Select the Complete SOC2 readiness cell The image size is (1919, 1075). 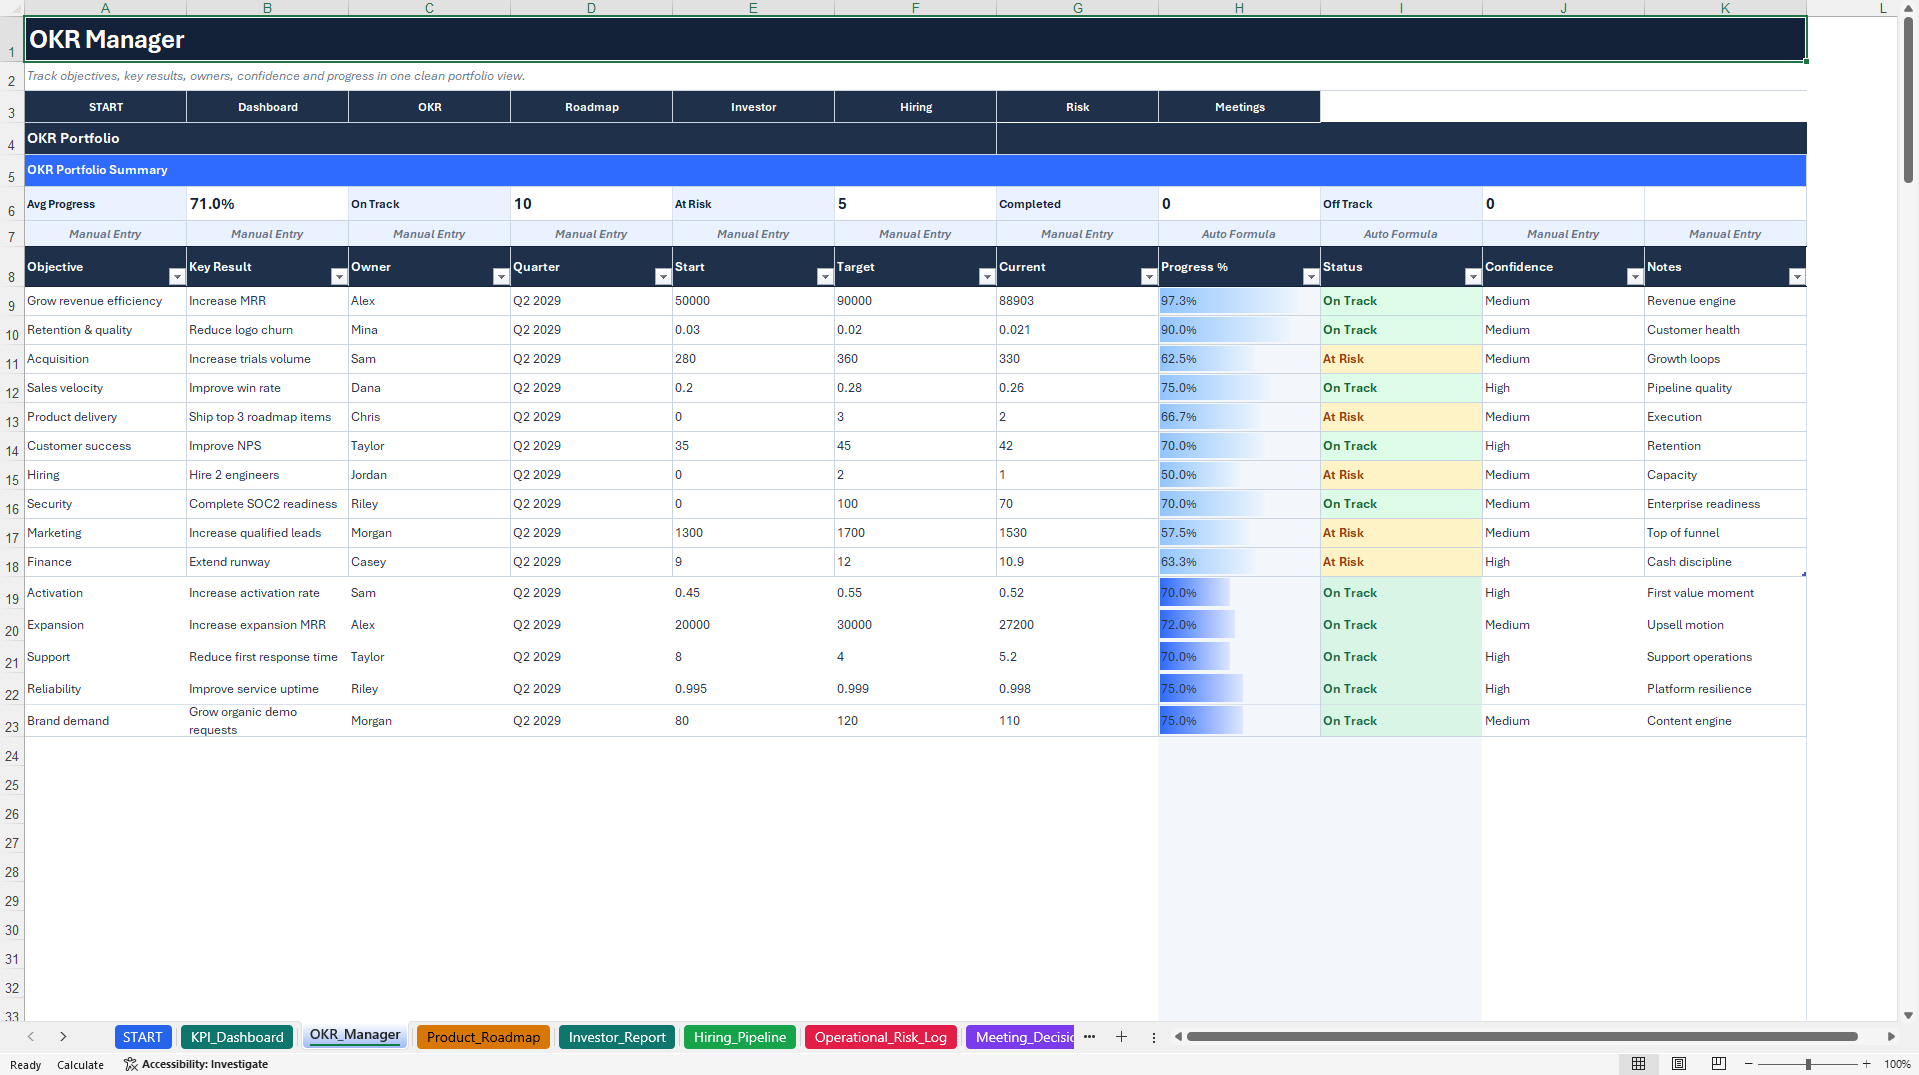tap(267, 504)
